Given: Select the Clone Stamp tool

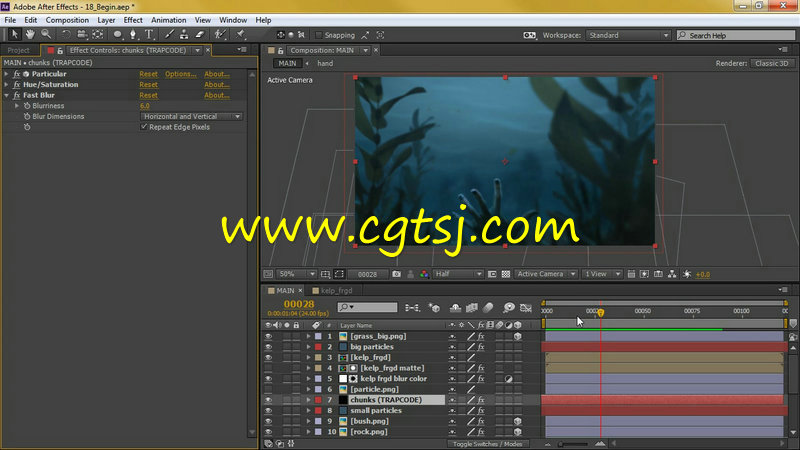Looking at the screenshot, I should (x=184, y=35).
